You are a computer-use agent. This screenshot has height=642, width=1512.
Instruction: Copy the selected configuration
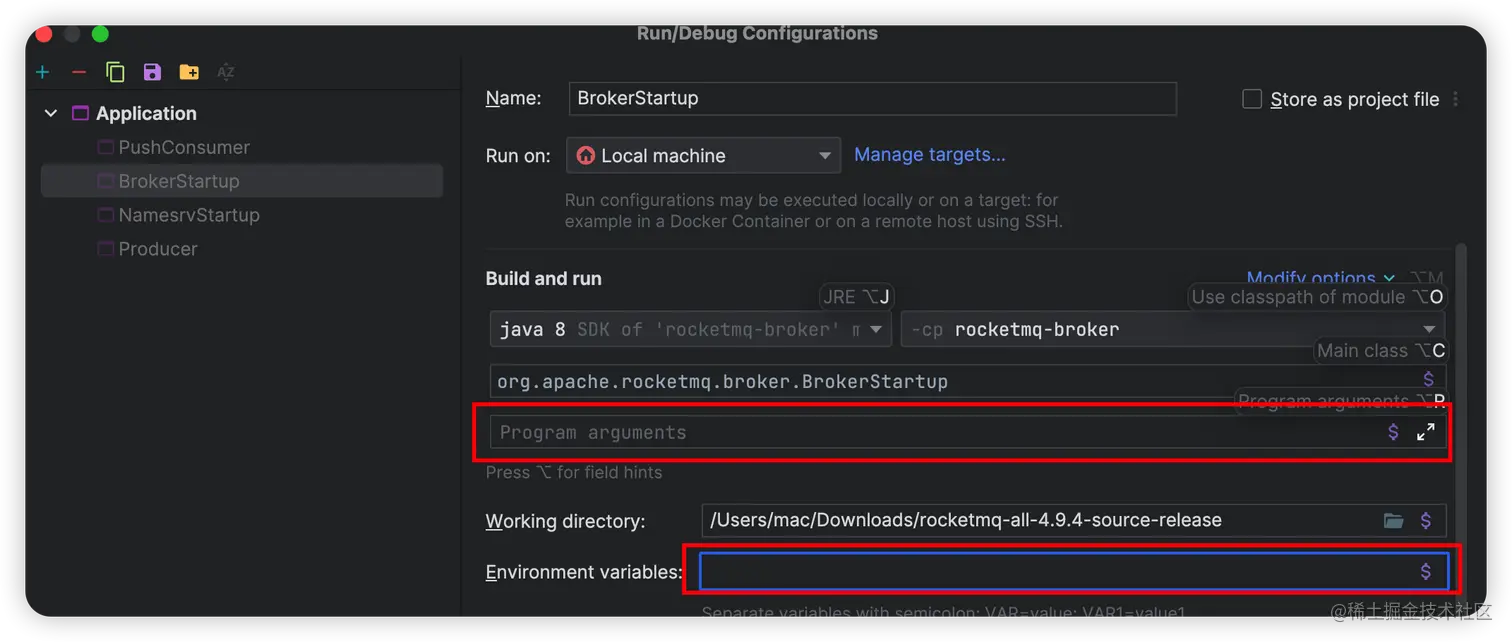pyautogui.click(x=115, y=72)
